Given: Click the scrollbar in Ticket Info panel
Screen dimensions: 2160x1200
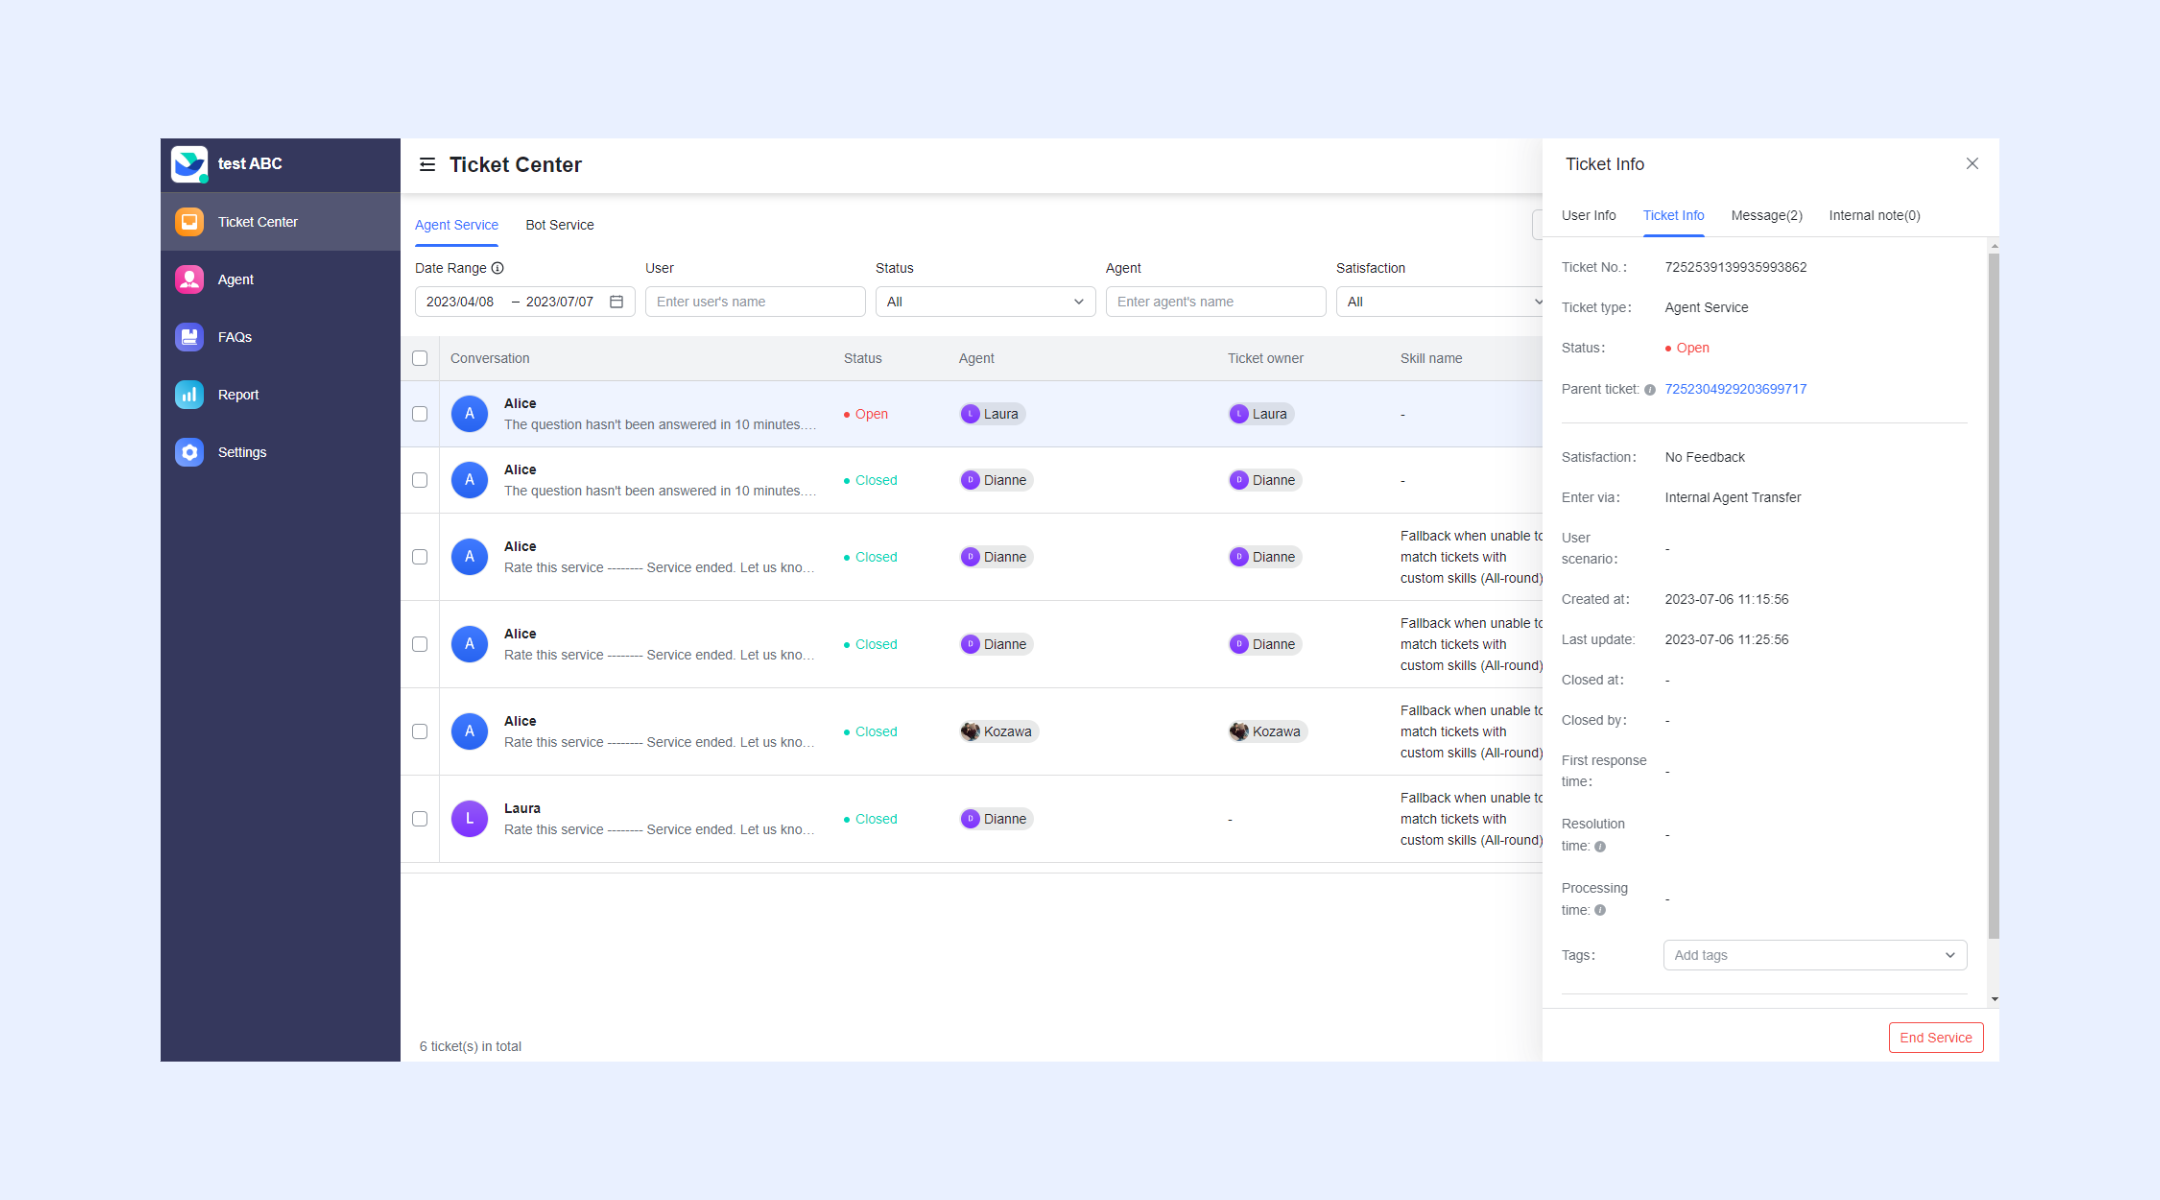Looking at the screenshot, I should [x=1993, y=596].
